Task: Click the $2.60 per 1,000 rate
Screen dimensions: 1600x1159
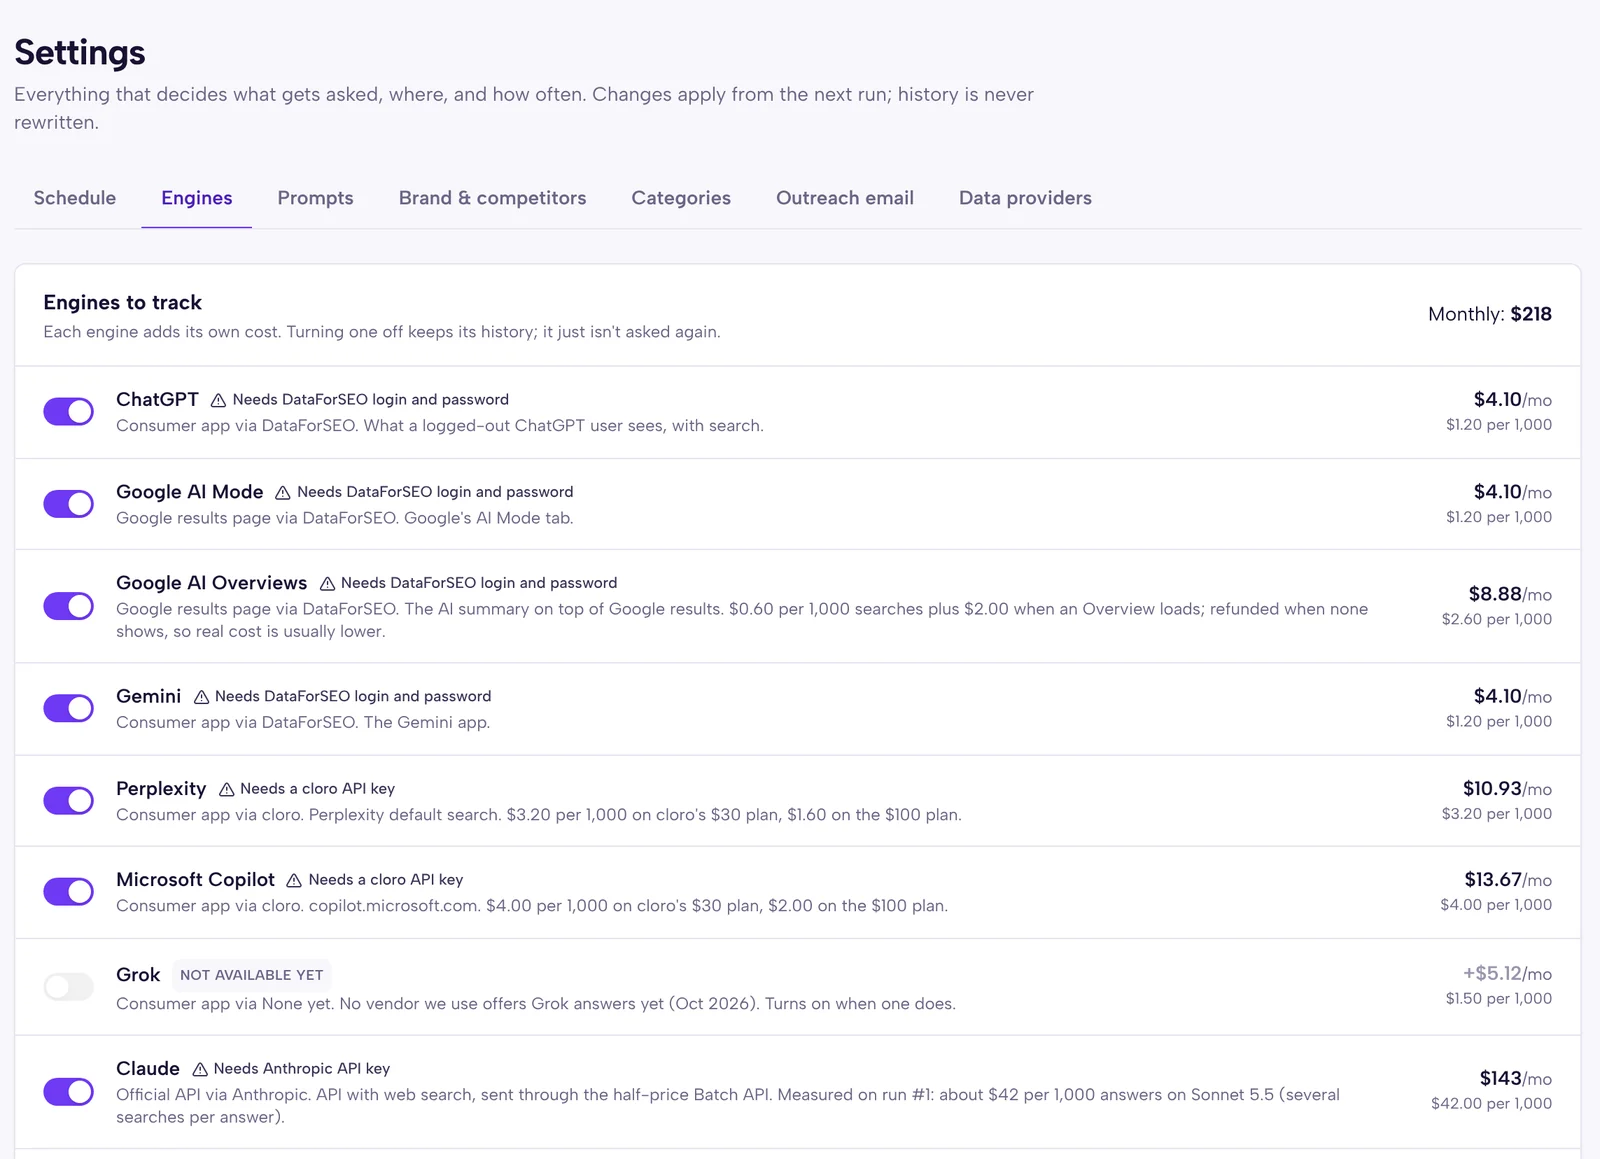Action: (x=1497, y=619)
